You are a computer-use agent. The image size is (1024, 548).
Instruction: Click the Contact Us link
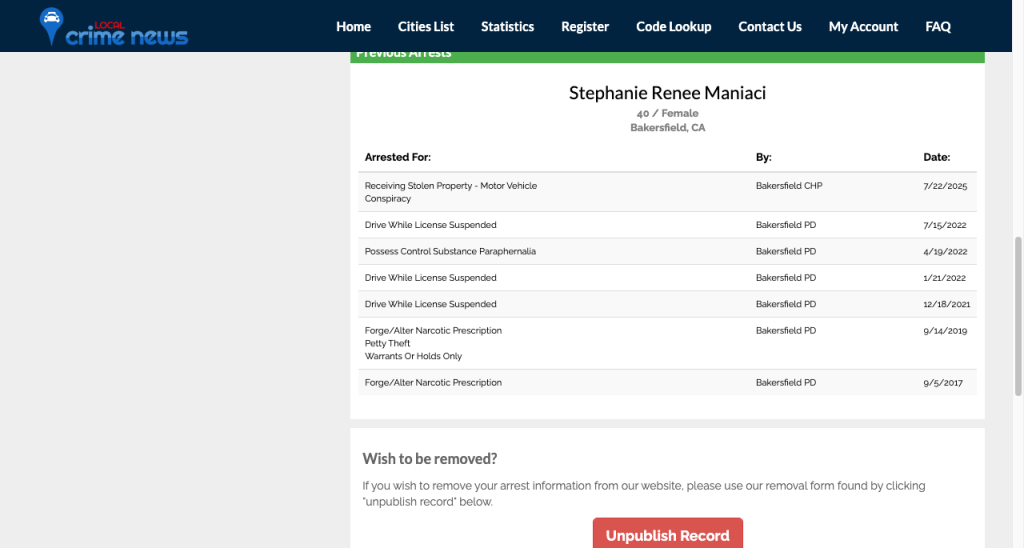pyautogui.click(x=770, y=27)
